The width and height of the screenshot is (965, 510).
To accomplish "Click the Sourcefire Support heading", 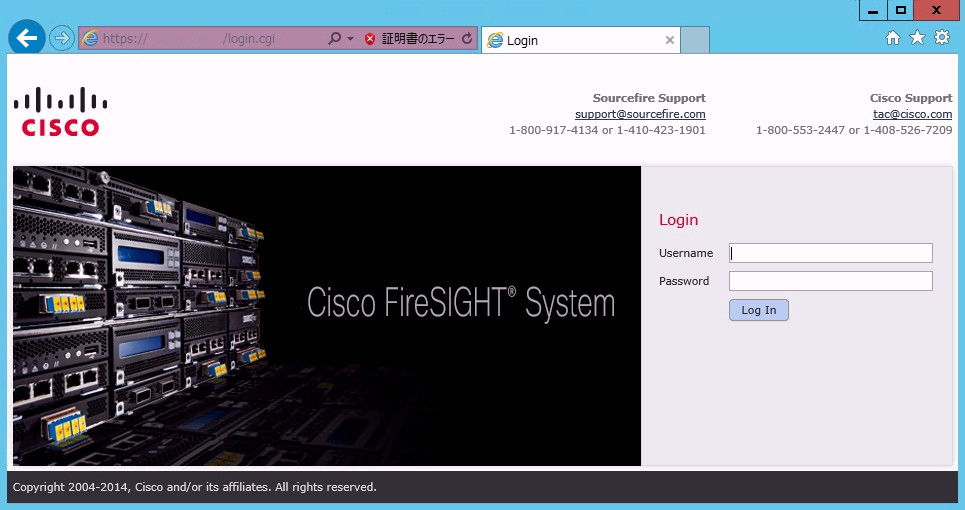I will tap(649, 98).
